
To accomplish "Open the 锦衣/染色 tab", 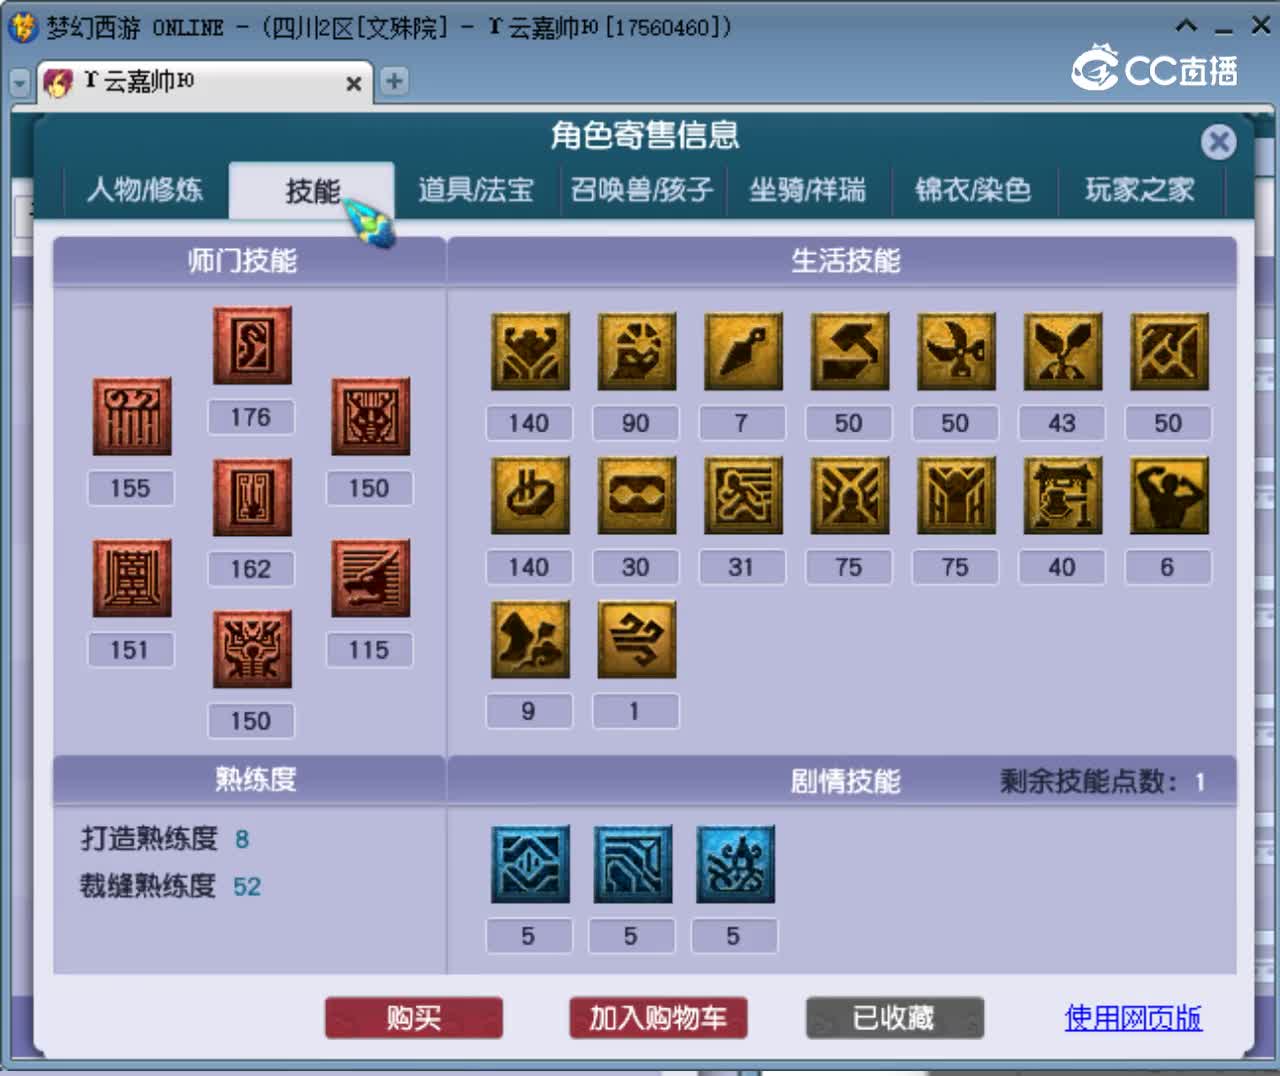I will coord(973,190).
